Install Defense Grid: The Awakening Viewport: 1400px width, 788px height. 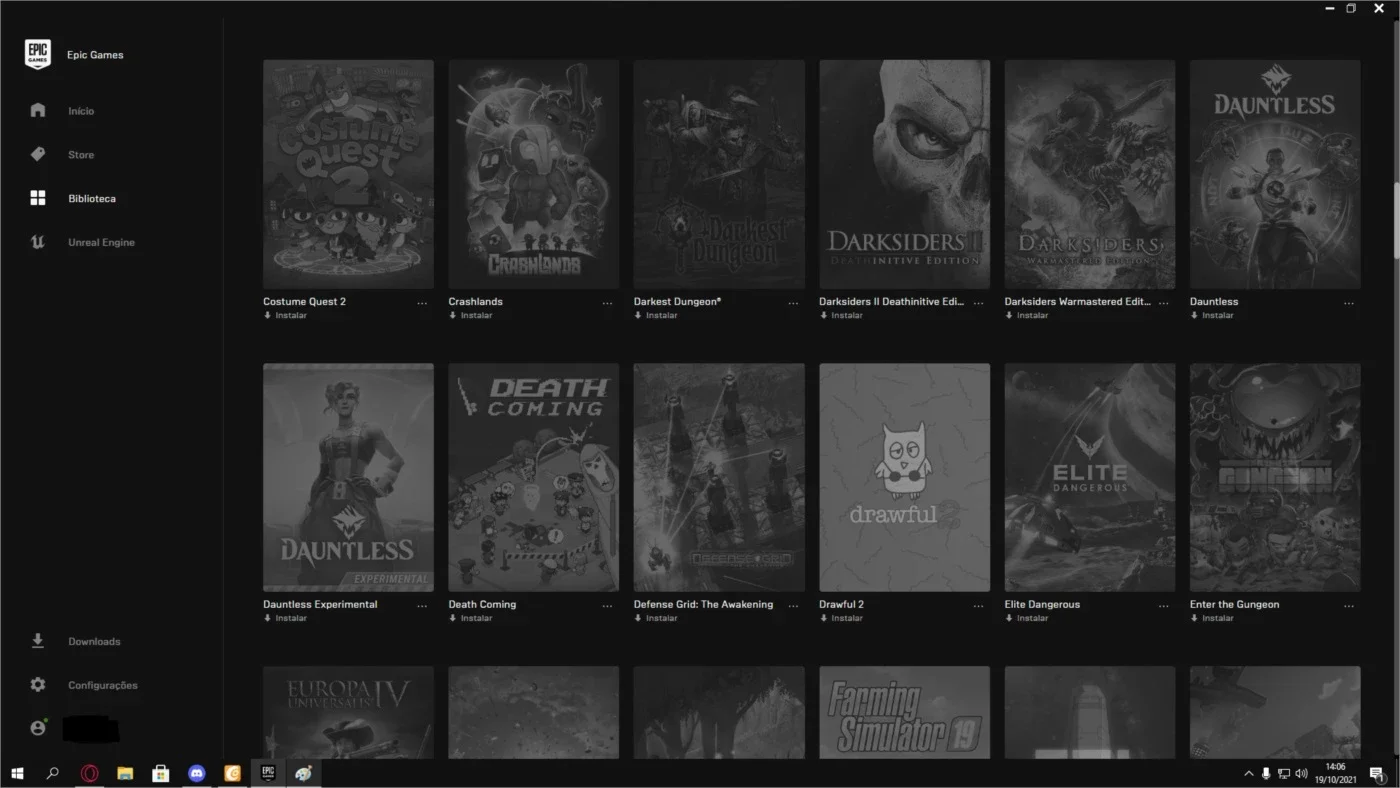[656, 618]
